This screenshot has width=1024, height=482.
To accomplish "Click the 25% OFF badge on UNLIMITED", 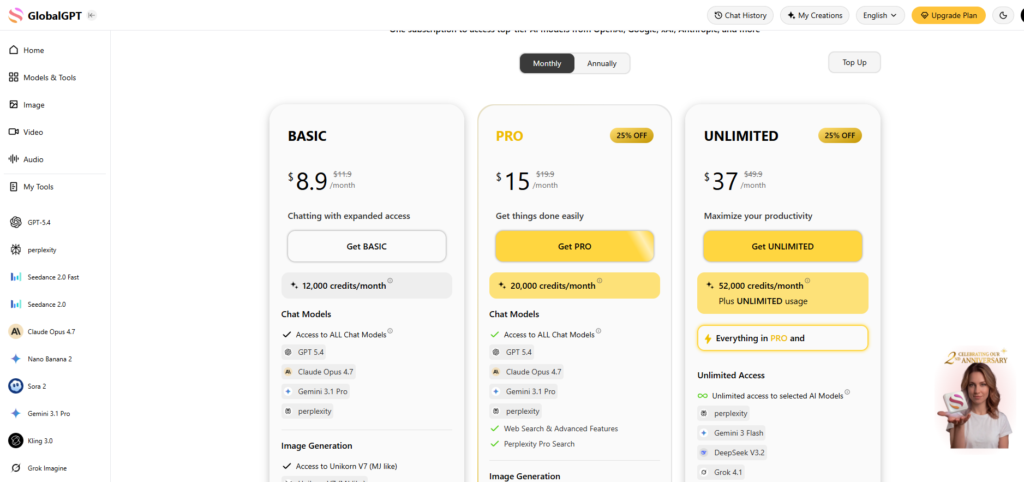I will [x=840, y=135].
